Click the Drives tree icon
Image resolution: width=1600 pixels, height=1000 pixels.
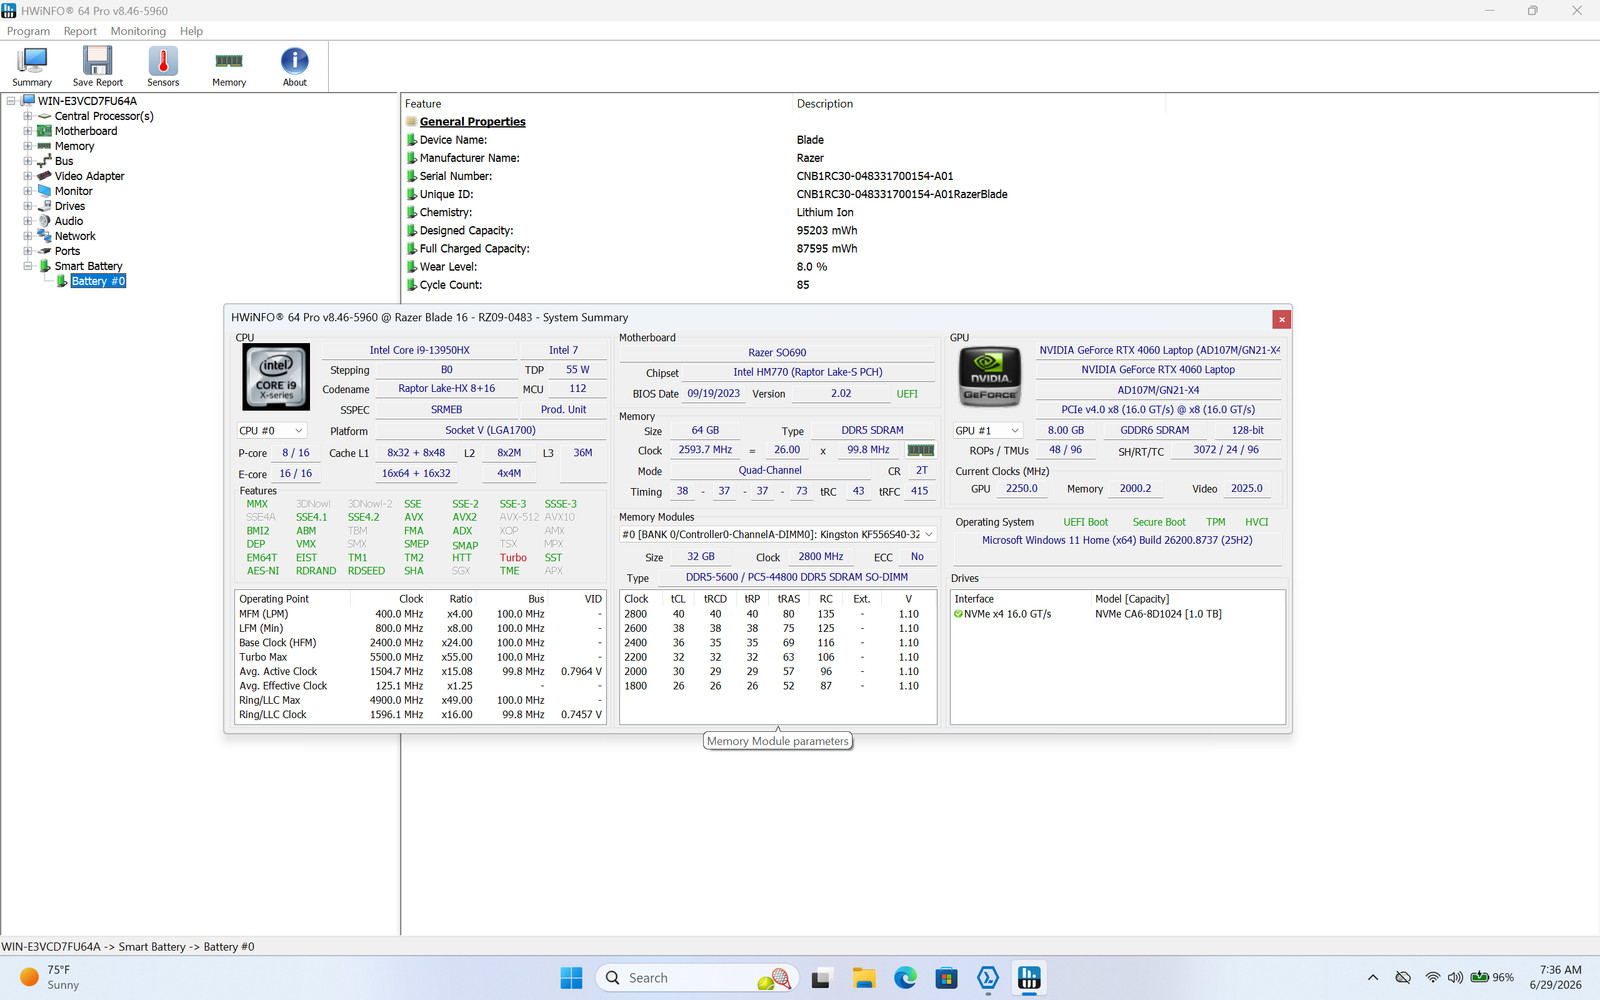coord(44,206)
